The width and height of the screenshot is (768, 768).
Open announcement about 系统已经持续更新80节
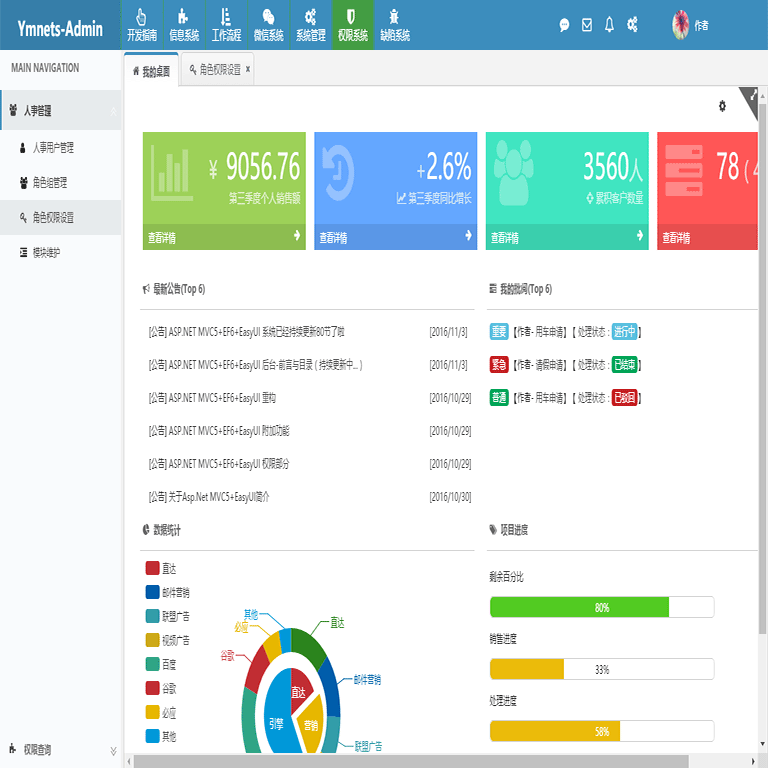tap(246, 332)
